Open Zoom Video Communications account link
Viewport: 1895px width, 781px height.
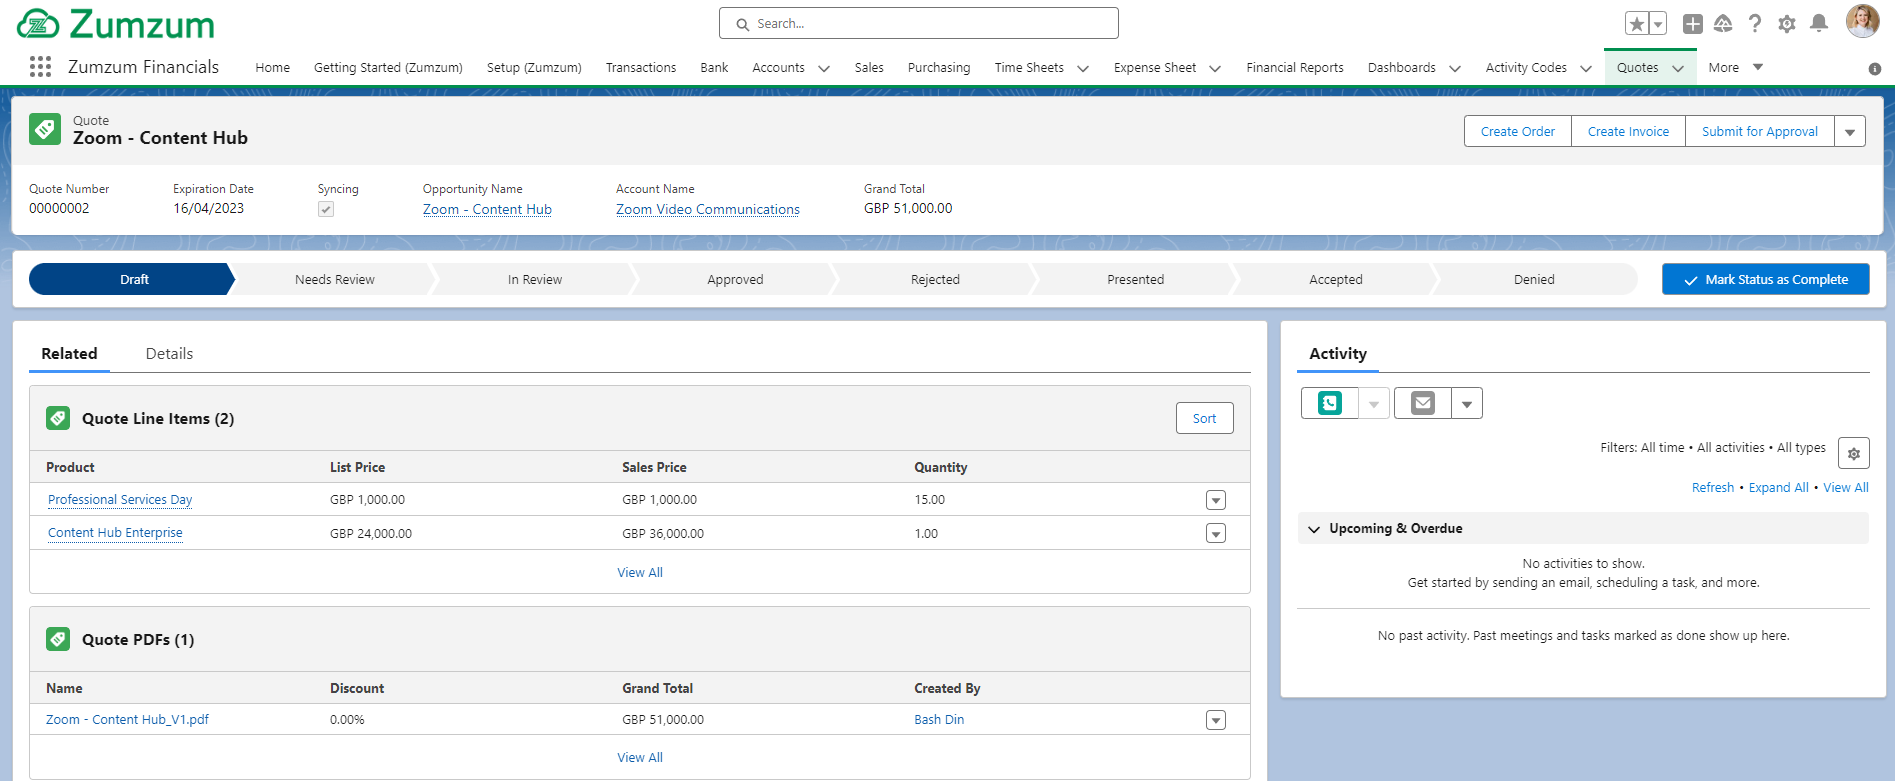(708, 209)
